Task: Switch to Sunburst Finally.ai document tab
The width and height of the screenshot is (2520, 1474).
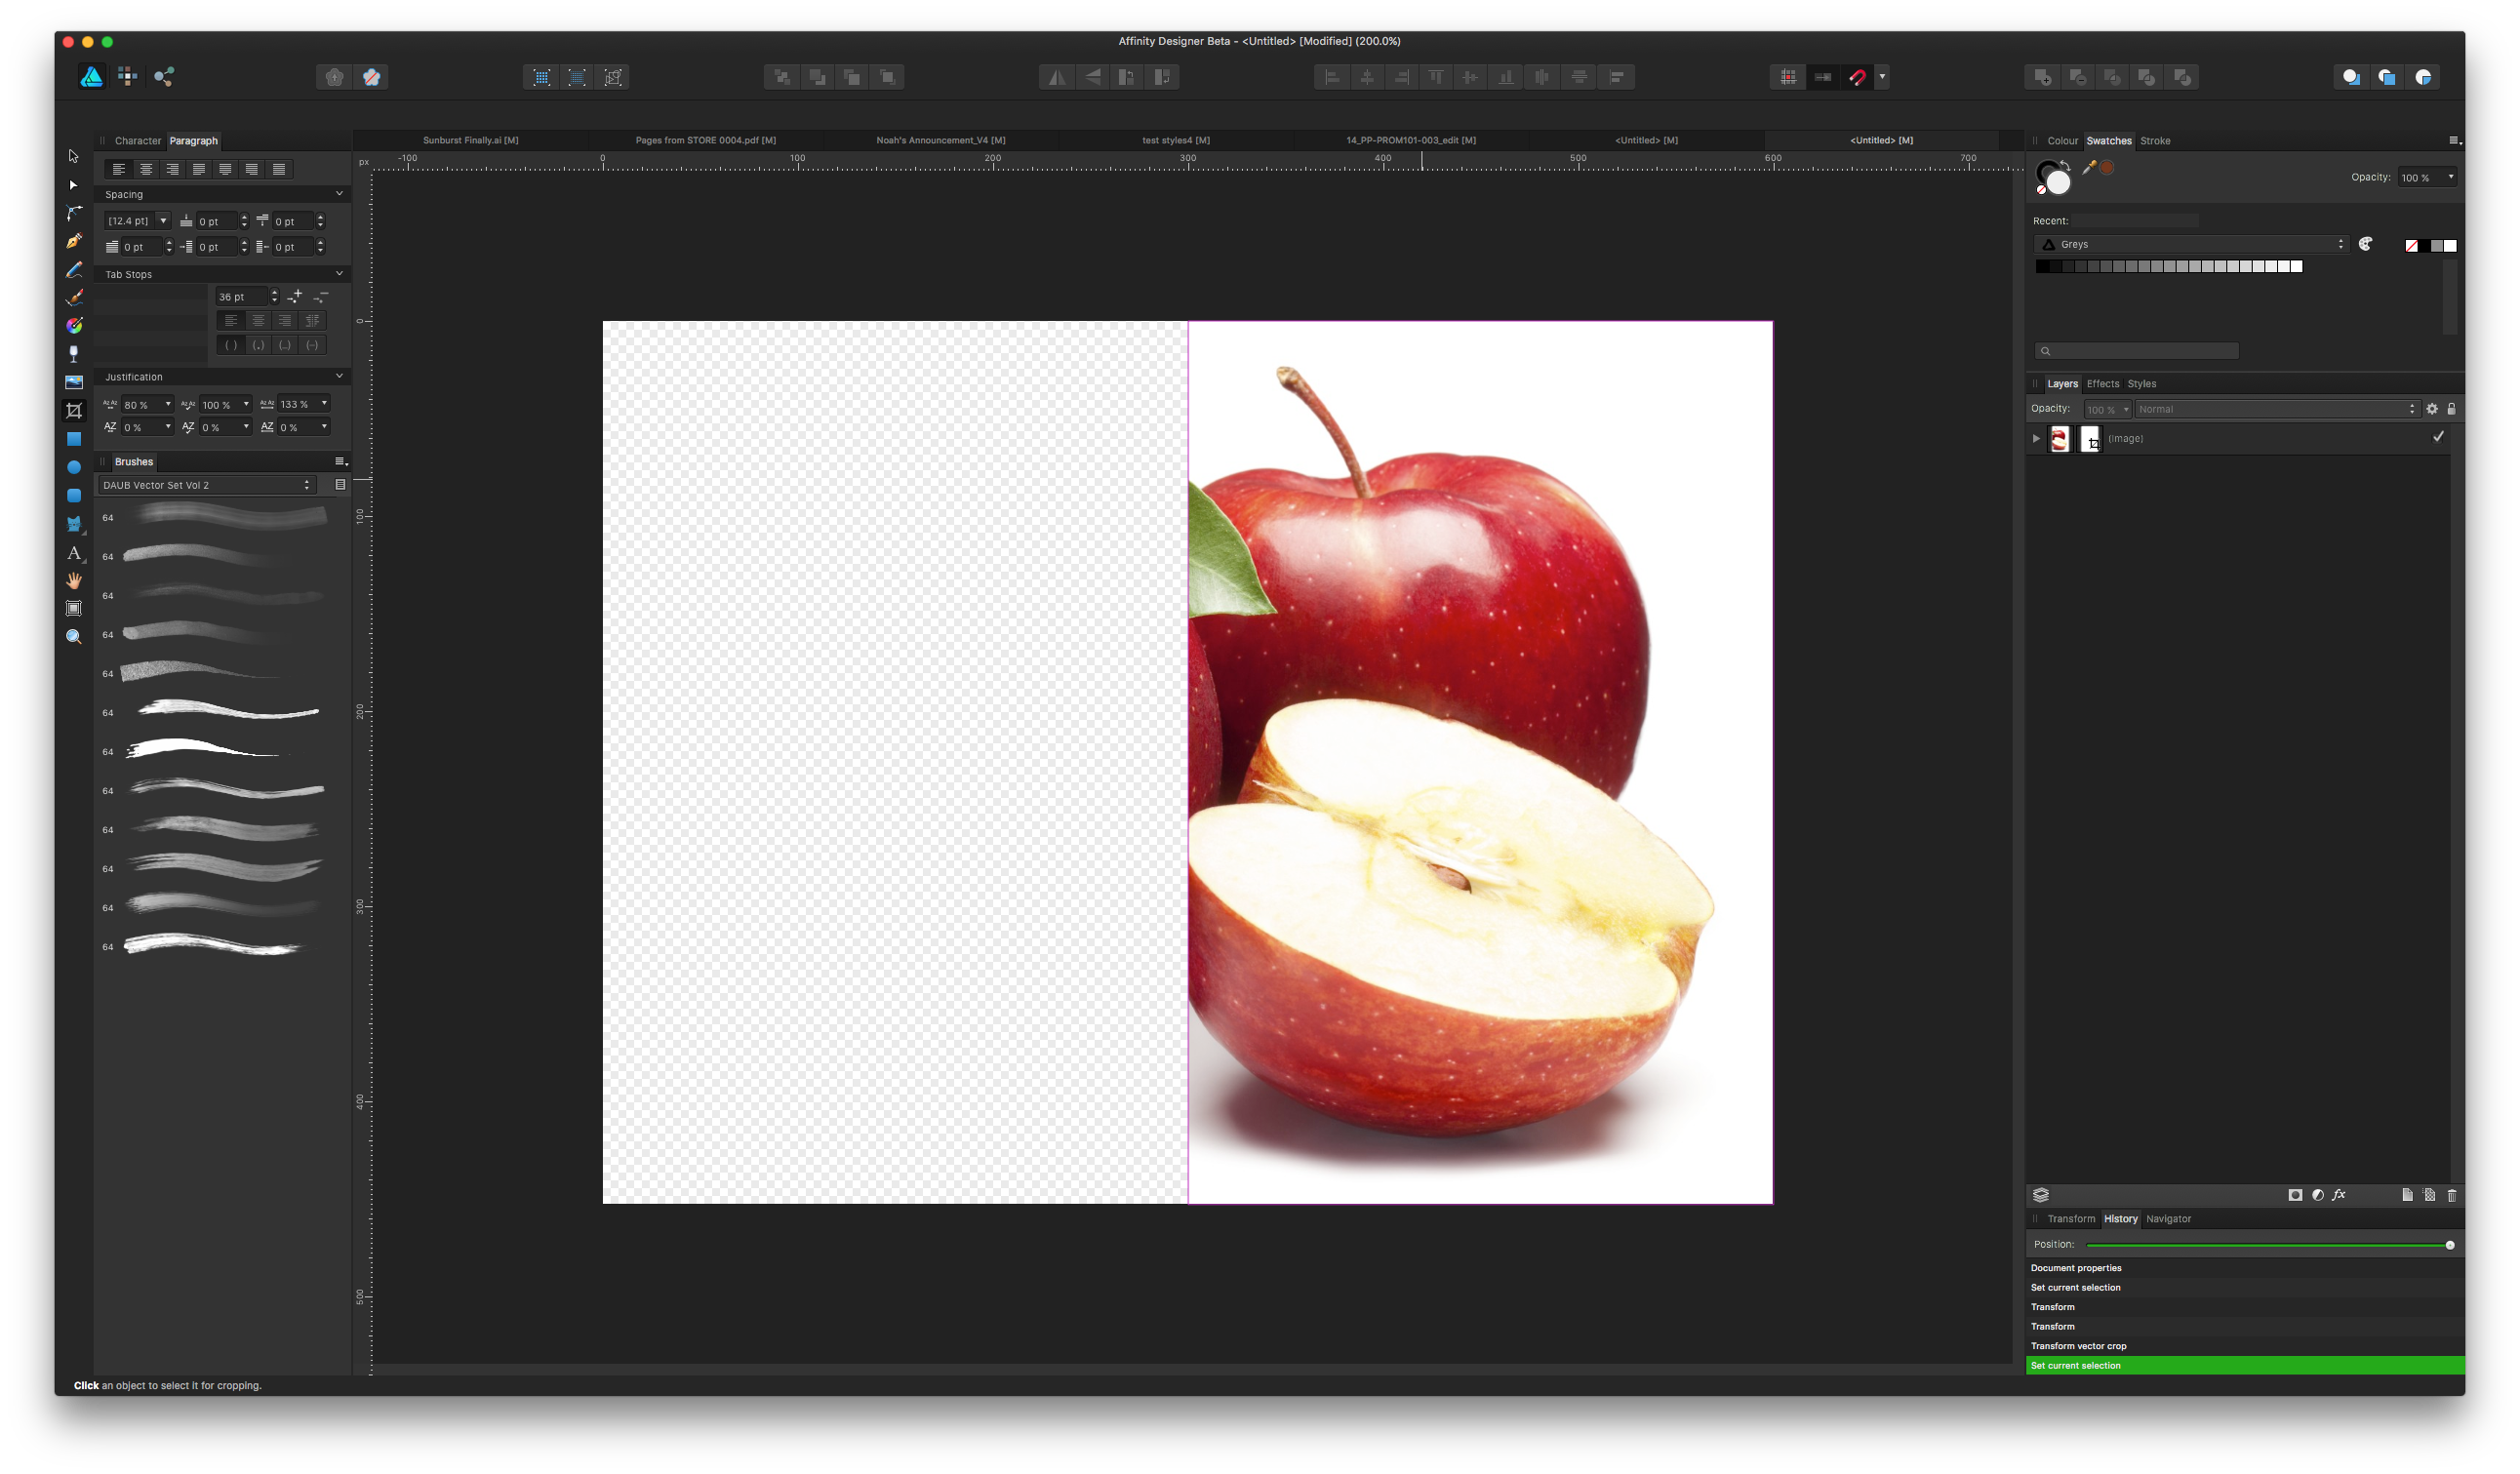Action: click(471, 140)
